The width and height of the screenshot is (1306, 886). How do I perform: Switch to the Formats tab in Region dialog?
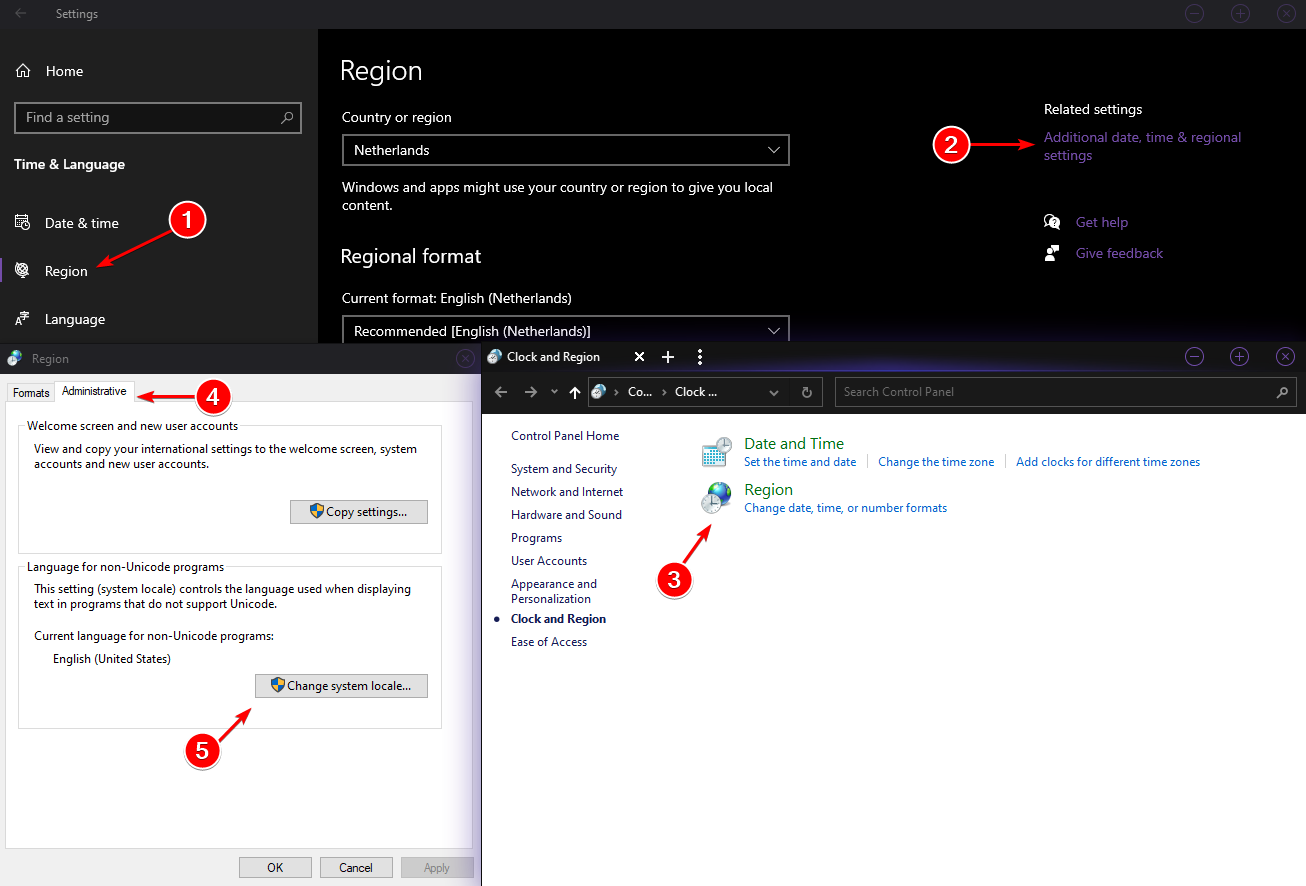click(31, 393)
